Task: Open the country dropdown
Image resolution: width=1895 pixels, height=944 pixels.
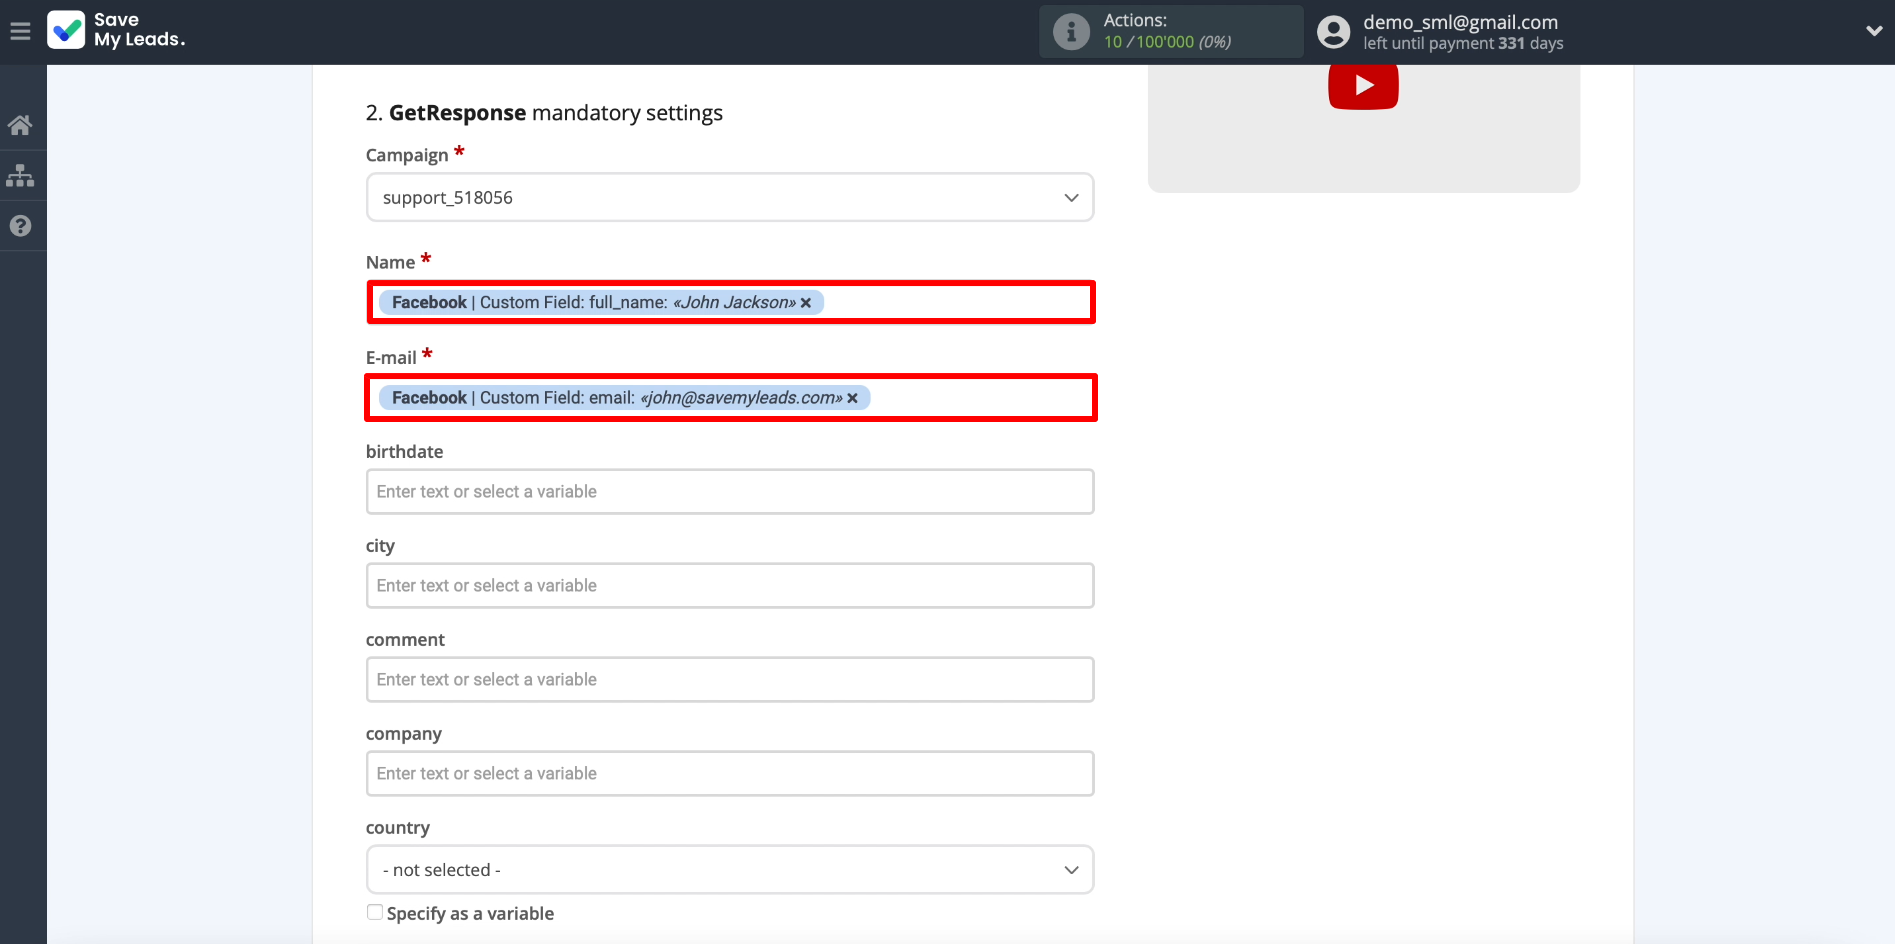Action: coord(730,870)
